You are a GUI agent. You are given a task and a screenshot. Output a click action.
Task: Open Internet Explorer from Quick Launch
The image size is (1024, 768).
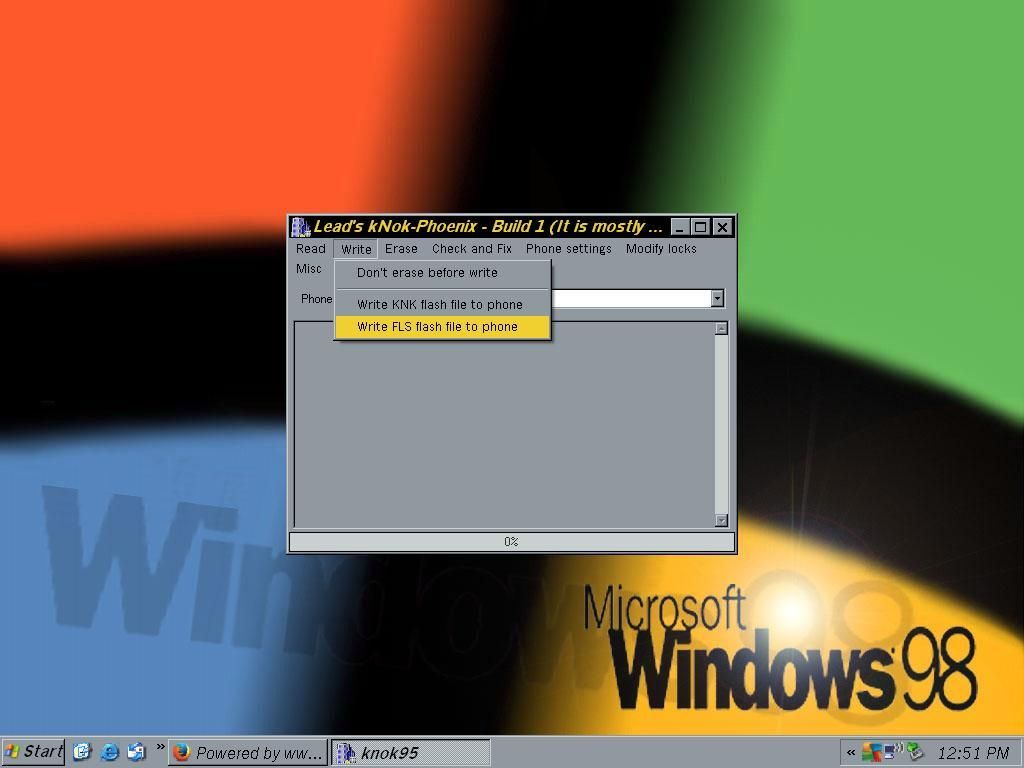(110, 752)
